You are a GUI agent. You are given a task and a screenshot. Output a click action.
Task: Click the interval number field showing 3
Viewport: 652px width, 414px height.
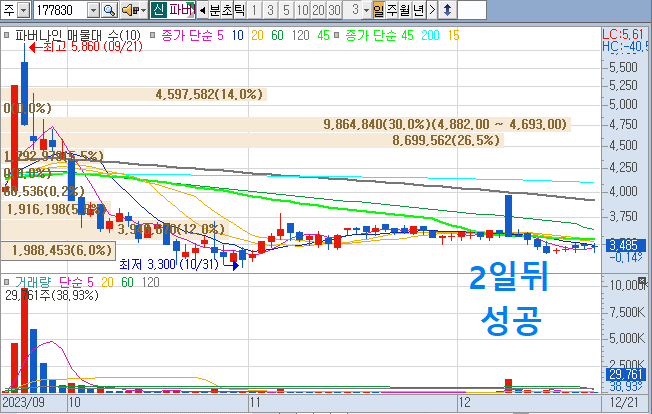tap(353, 10)
